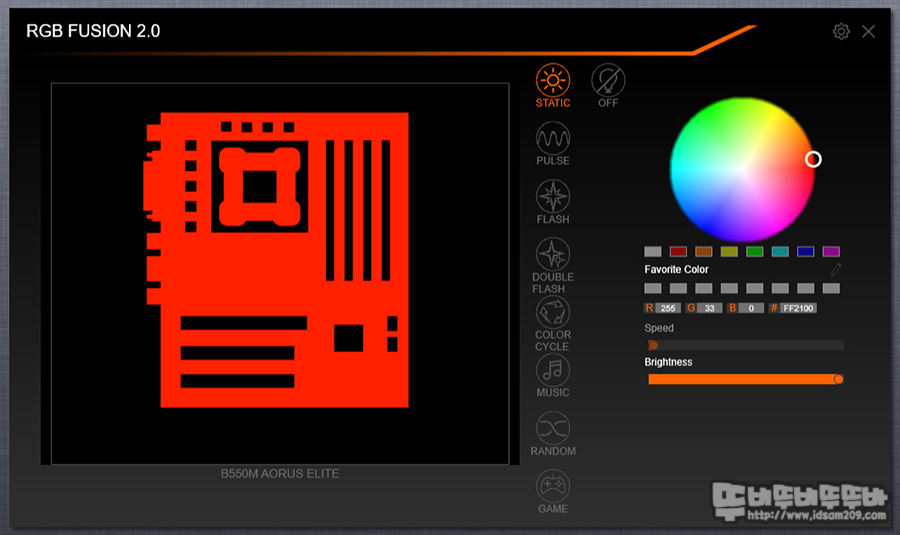This screenshot has width=900, height=535.
Task: Click the G value field showing 33
Action: click(x=709, y=308)
